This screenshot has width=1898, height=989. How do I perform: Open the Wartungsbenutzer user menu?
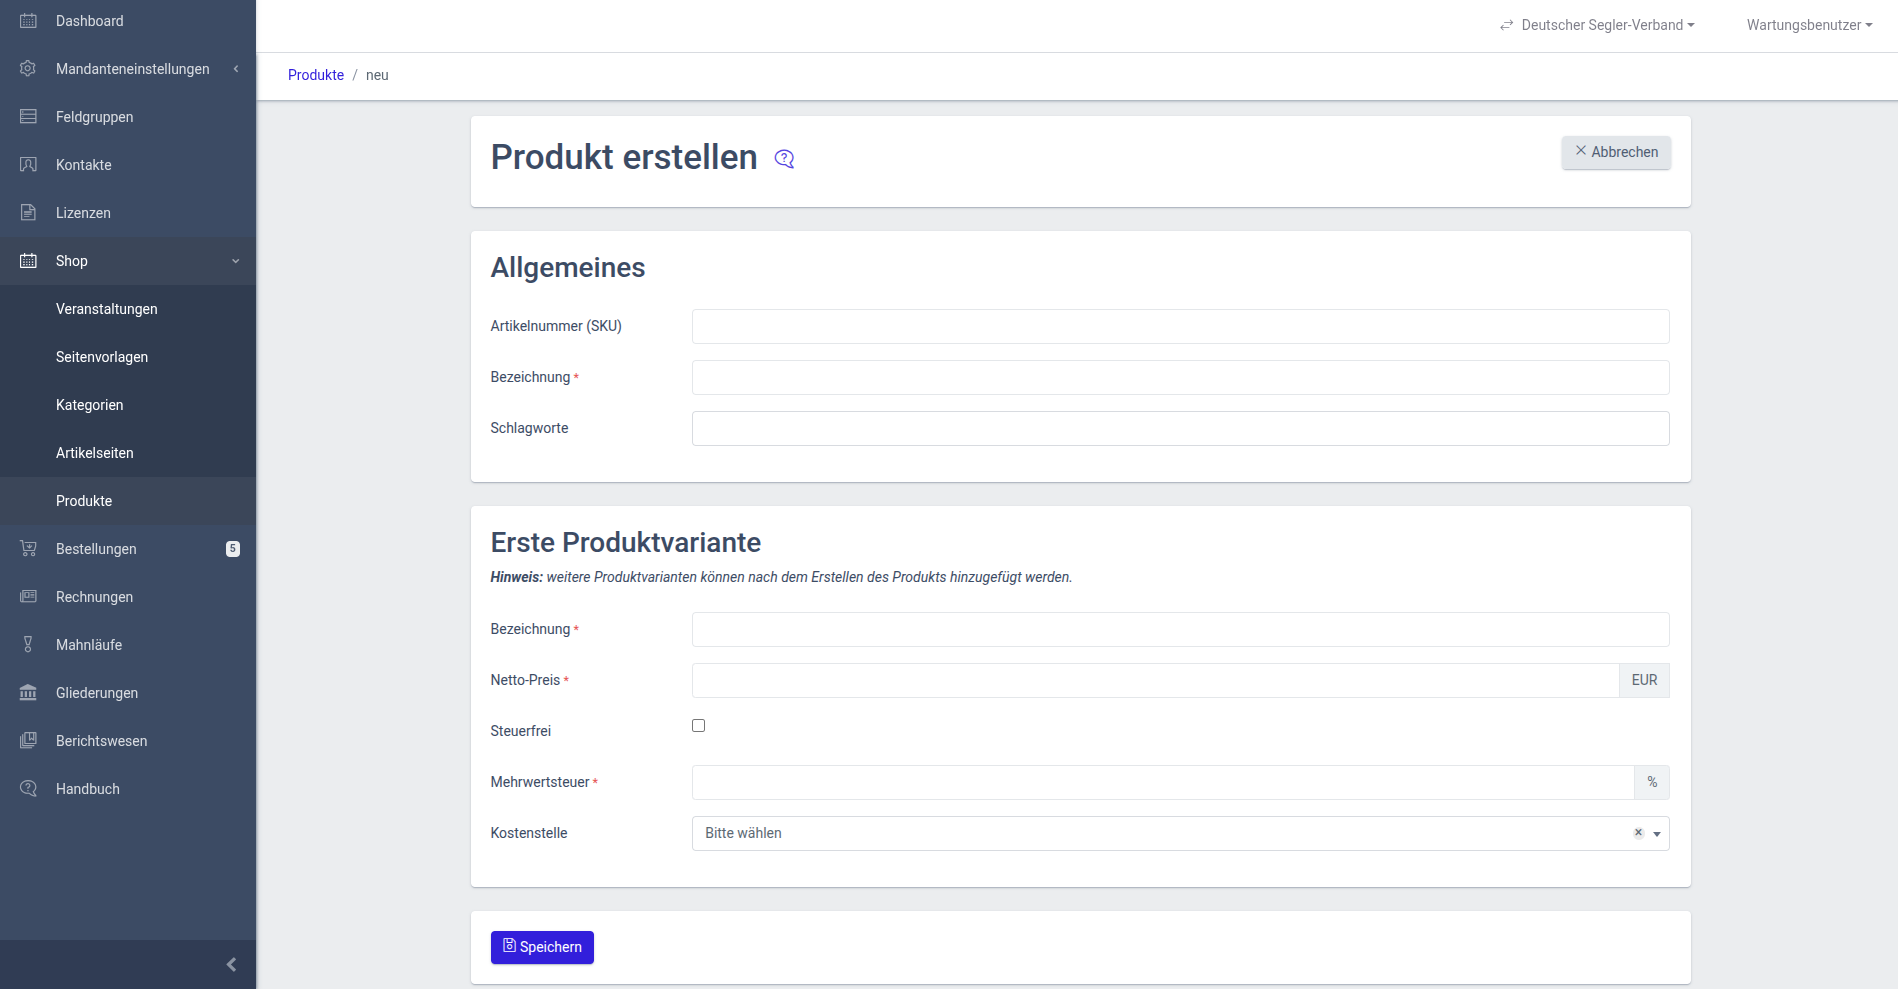pyautogui.click(x=1809, y=25)
